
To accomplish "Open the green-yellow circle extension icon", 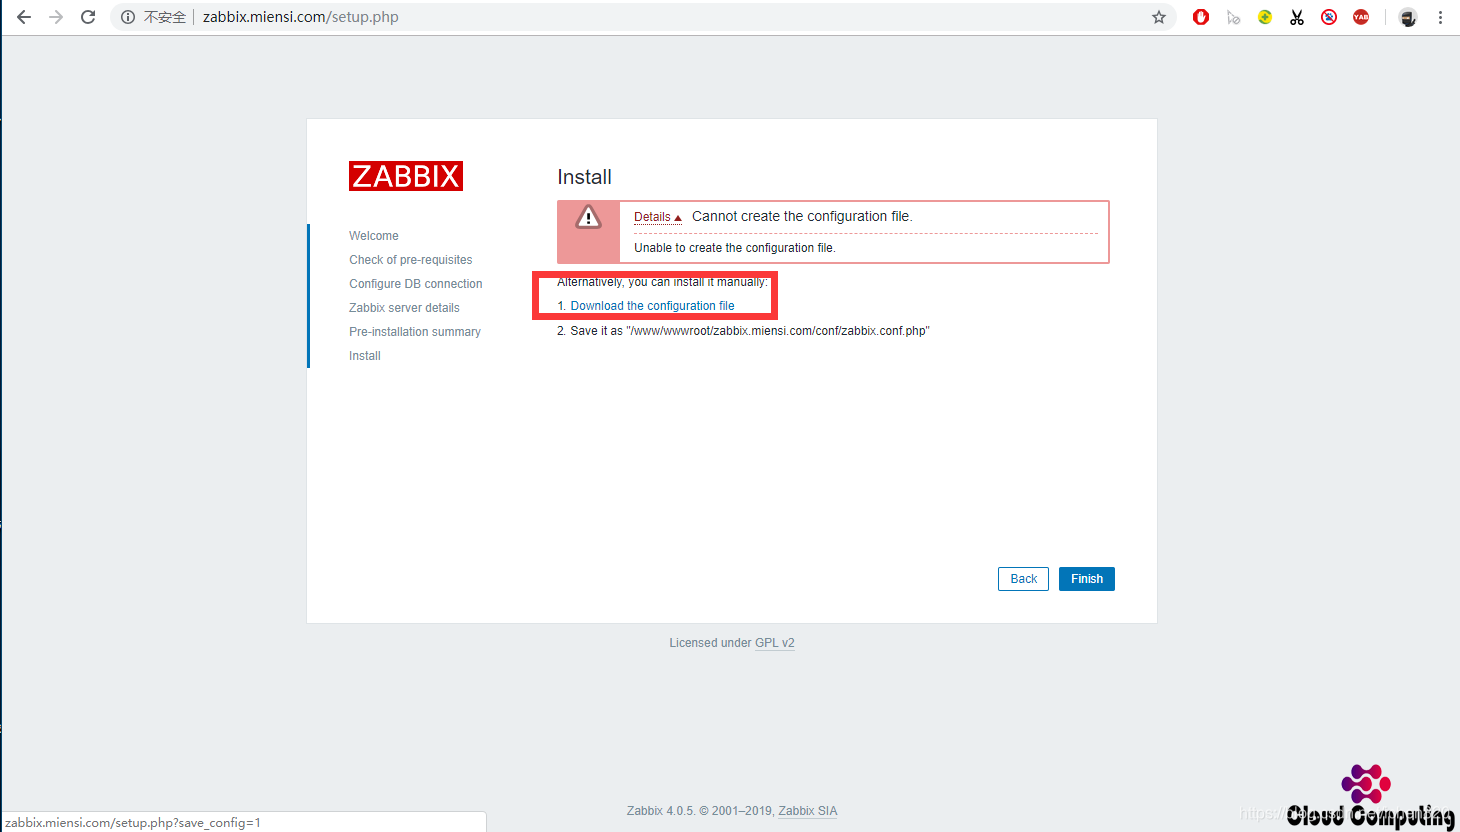I will pyautogui.click(x=1265, y=17).
